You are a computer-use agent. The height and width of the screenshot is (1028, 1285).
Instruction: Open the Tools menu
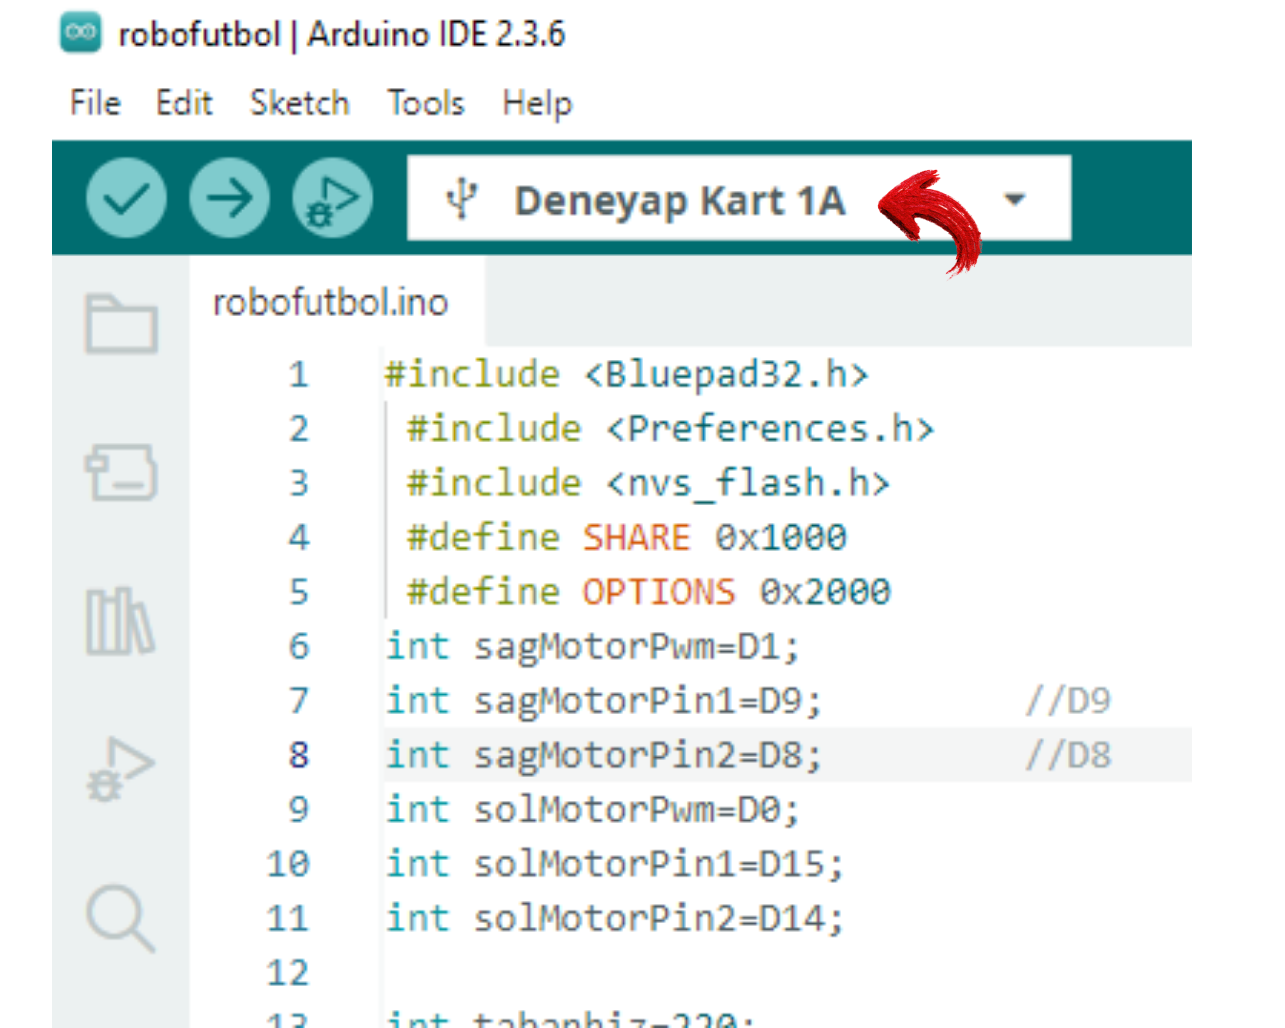pos(426,103)
